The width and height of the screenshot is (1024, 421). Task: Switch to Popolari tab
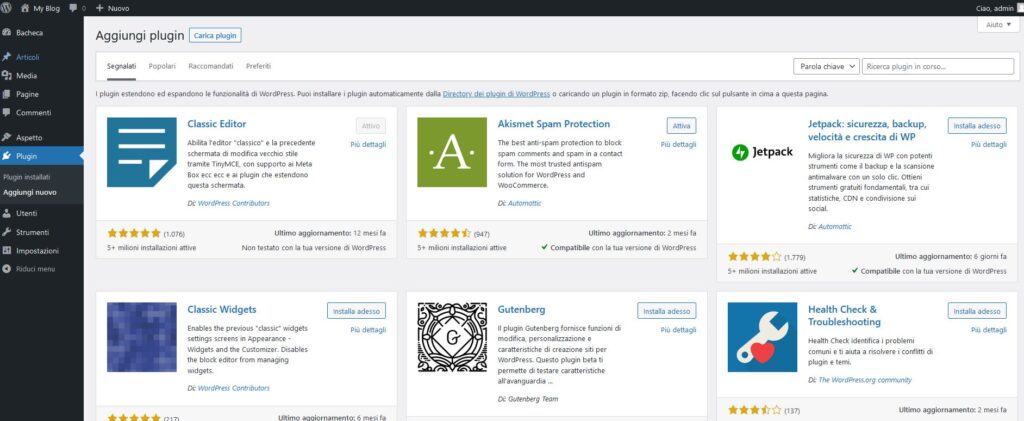point(162,67)
